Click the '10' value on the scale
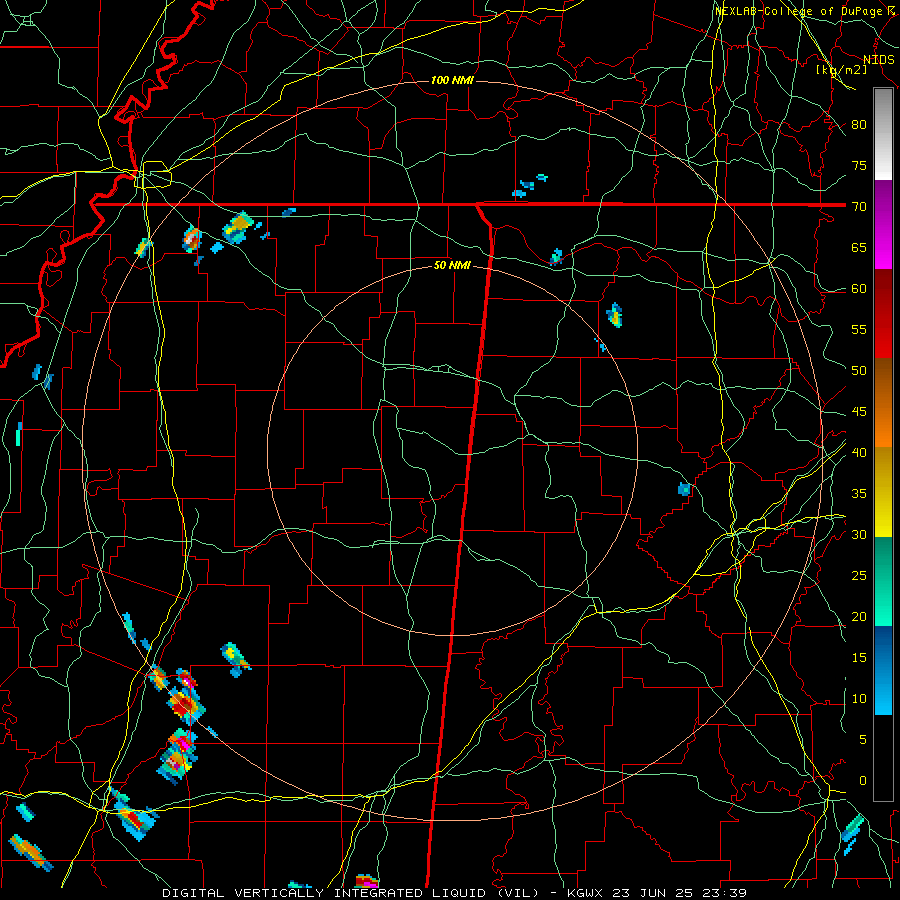Screen dimensions: 900x900 859,699
